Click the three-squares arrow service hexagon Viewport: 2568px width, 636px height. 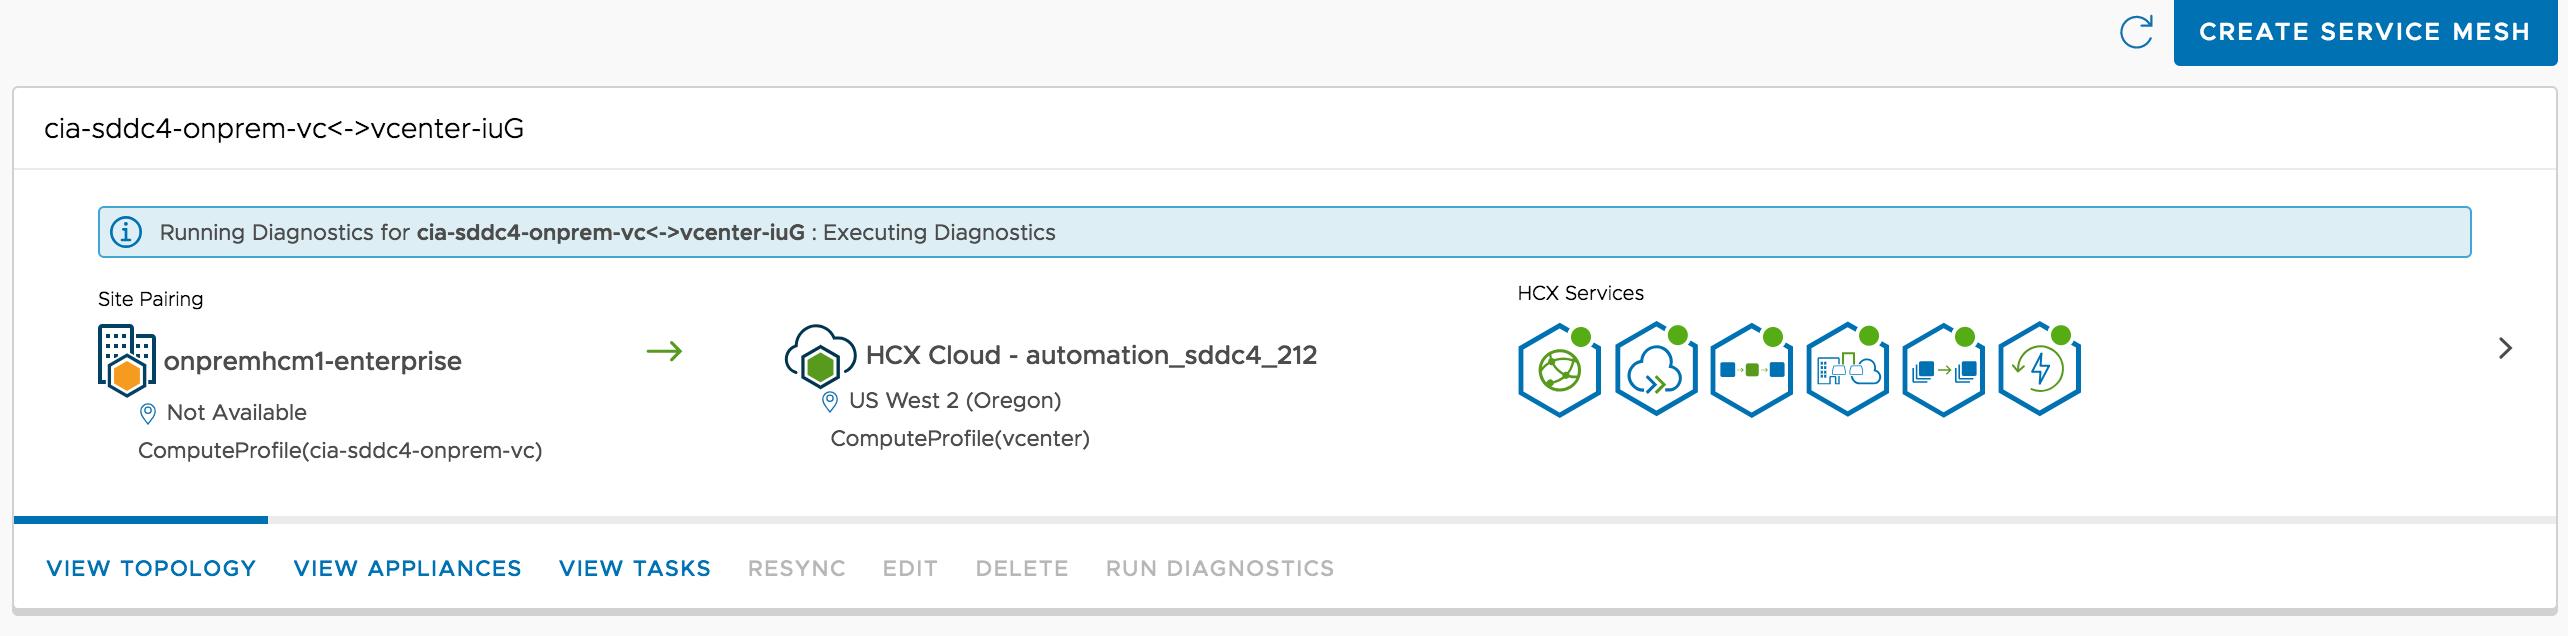(1751, 371)
